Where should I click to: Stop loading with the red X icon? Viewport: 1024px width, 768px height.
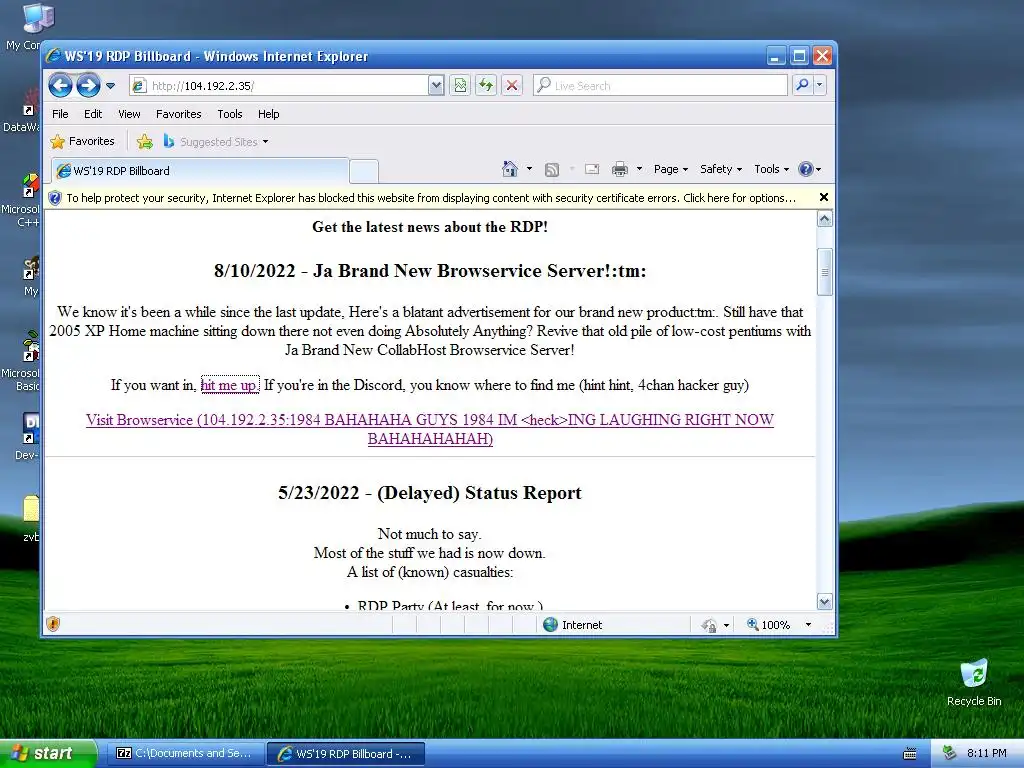click(512, 86)
